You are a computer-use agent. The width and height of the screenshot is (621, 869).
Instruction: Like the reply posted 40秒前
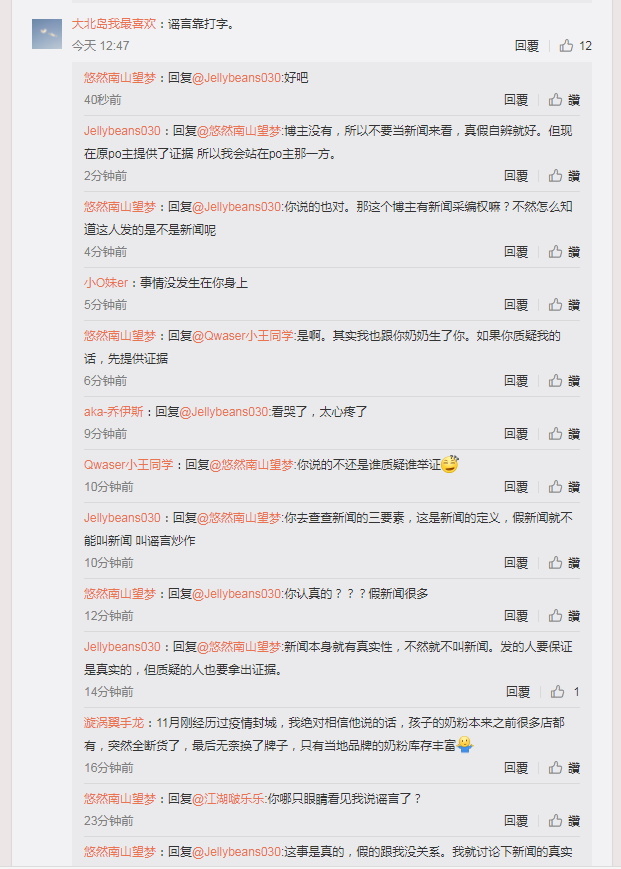564,100
